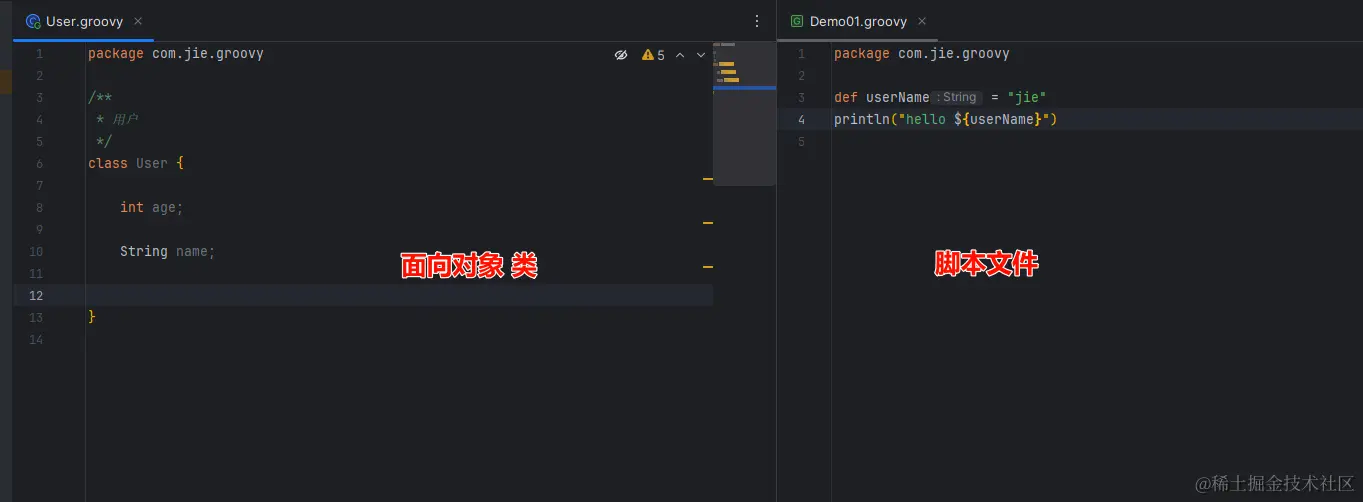This screenshot has height=502, width=1363.
Task: Click package line in User.groovy
Action: coord(176,53)
